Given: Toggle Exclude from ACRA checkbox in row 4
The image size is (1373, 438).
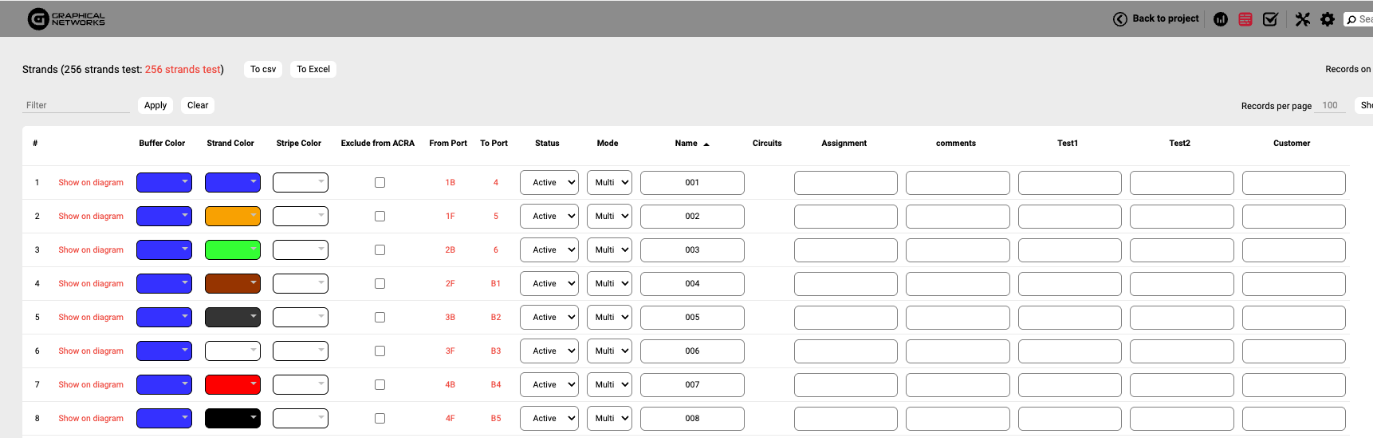Looking at the screenshot, I should (x=379, y=284).
